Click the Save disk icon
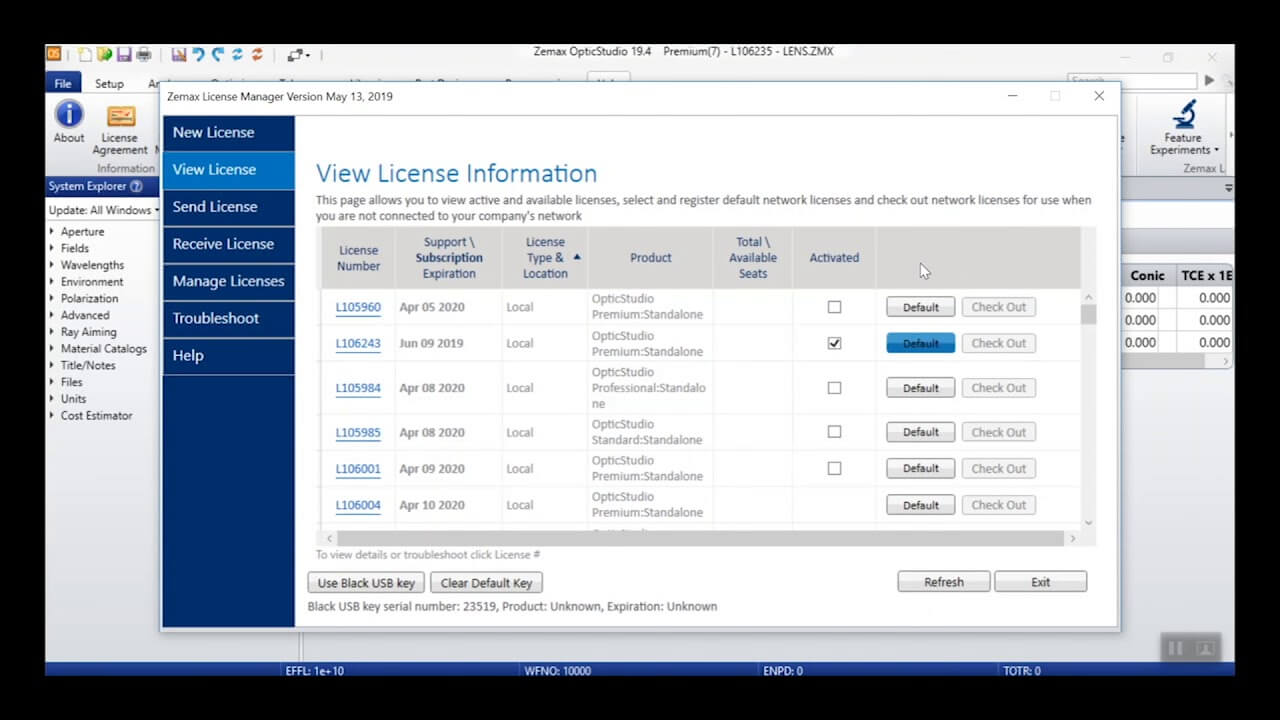 [124, 54]
